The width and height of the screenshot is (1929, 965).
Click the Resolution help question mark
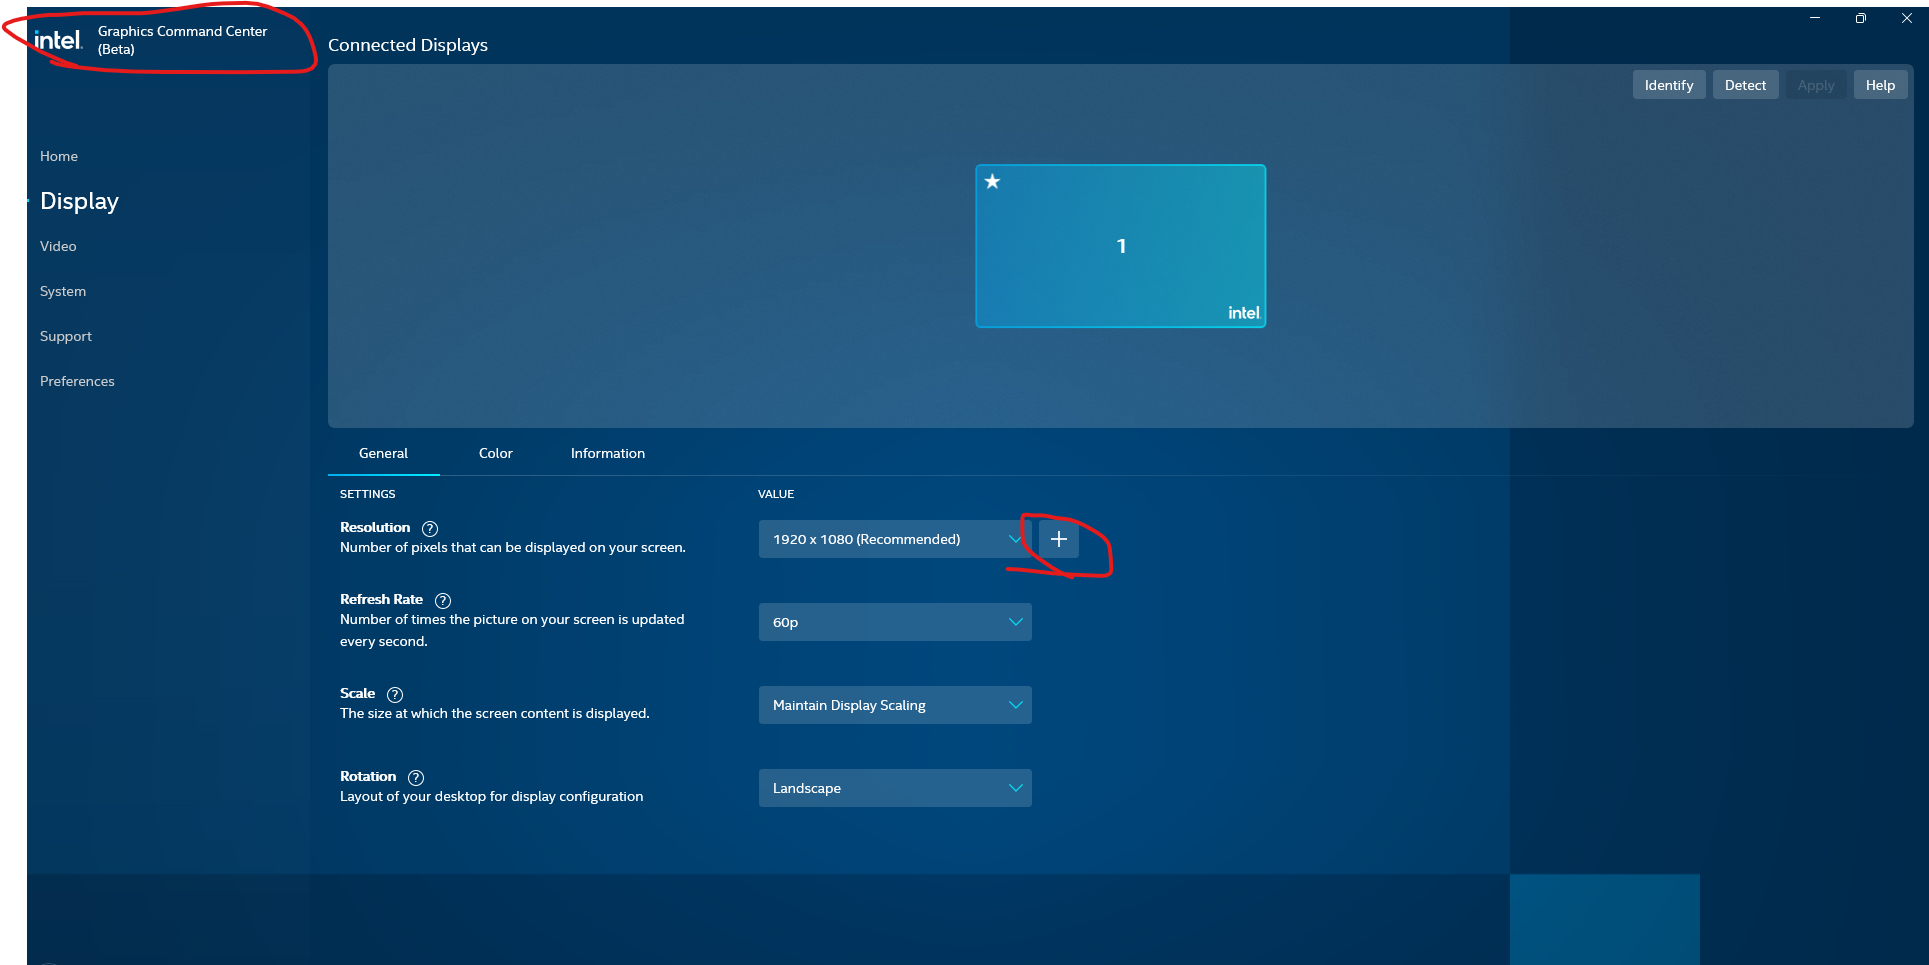(430, 528)
